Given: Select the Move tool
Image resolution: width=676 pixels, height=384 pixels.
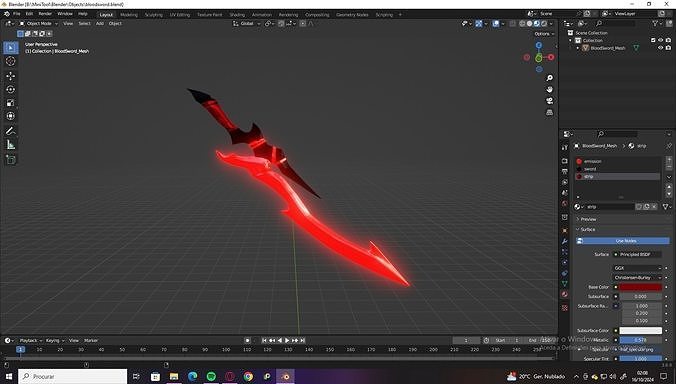Looking at the screenshot, I should pos(11,76).
